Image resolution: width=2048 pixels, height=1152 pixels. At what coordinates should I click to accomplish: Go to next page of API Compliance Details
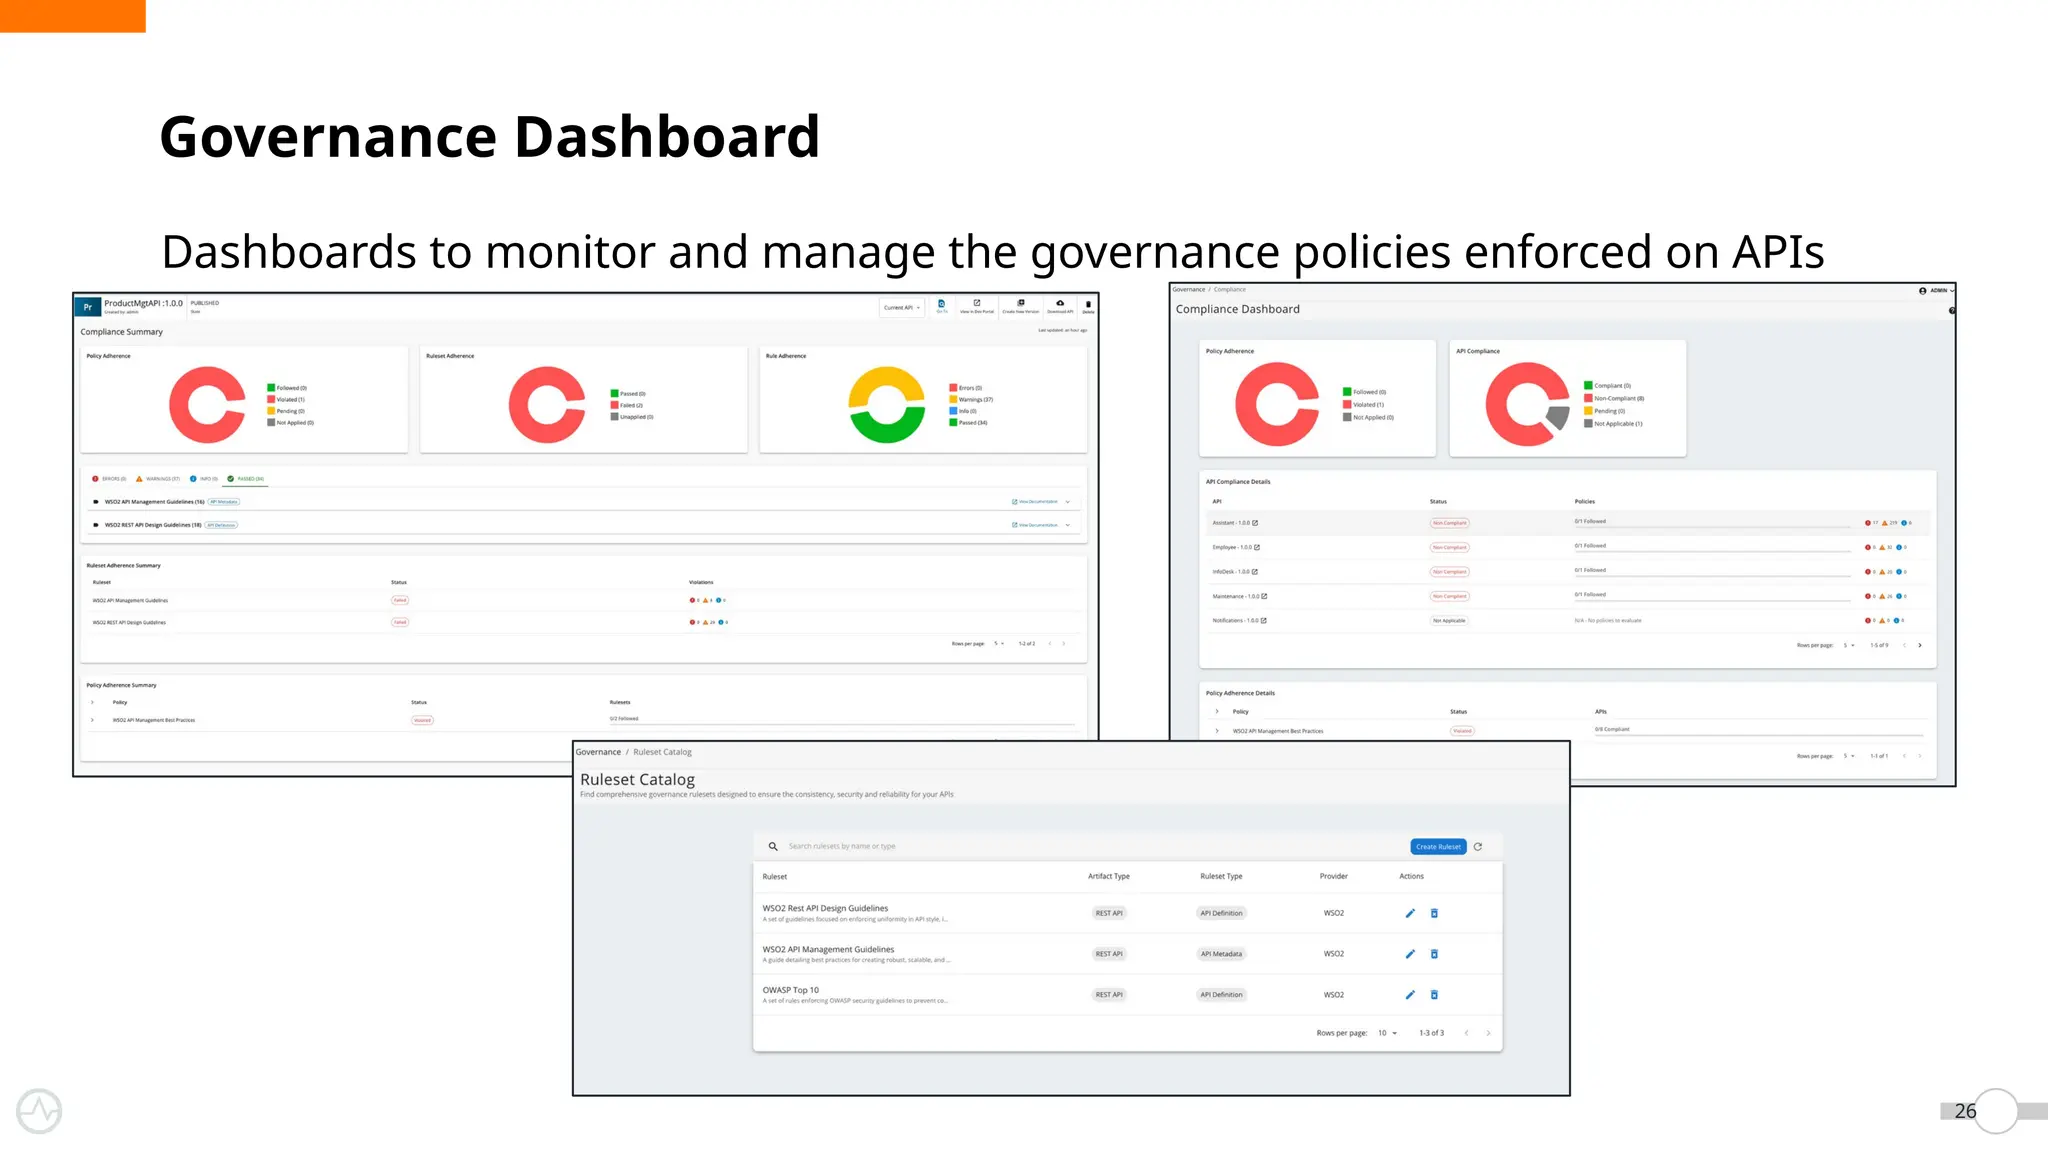1920,645
